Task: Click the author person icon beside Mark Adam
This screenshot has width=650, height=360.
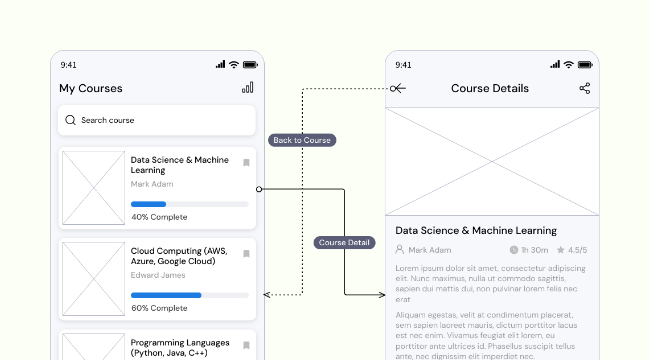Action: click(400, 249)
